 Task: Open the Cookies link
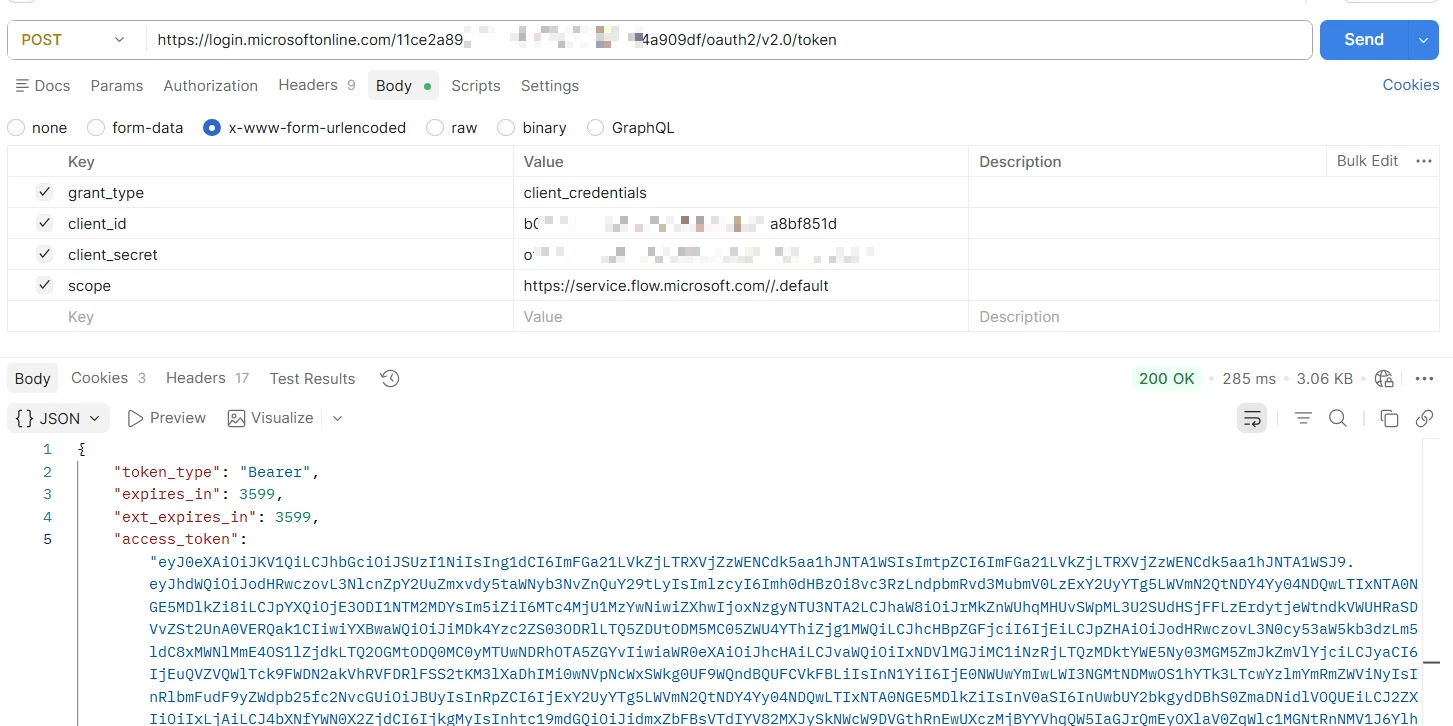click(x=1411, y=85)
